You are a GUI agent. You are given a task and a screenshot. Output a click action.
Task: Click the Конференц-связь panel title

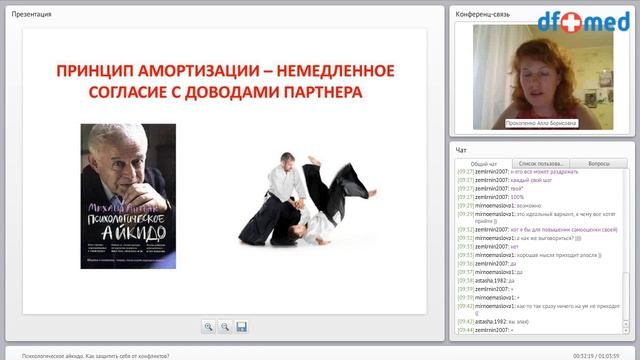pyautogui.click(x=482, y=14)
